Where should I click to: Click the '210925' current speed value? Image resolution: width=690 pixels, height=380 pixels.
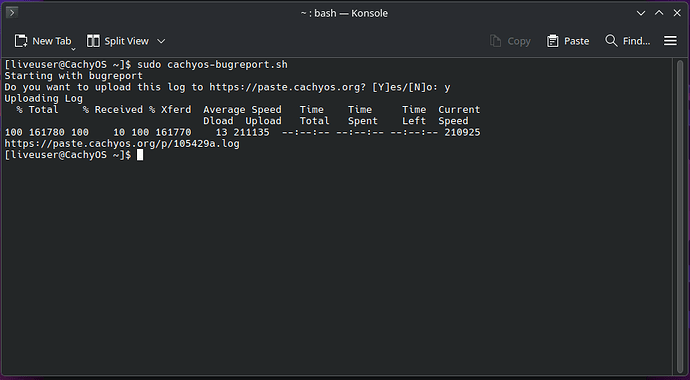pyautogui.click(x=462, y=132)
